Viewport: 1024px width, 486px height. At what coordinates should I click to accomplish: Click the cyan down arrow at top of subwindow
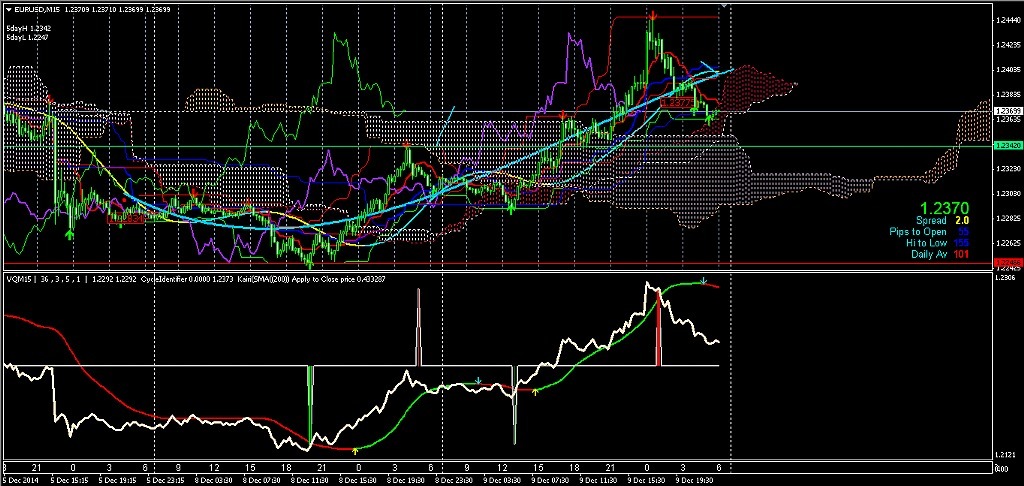(x=703, y=282)
